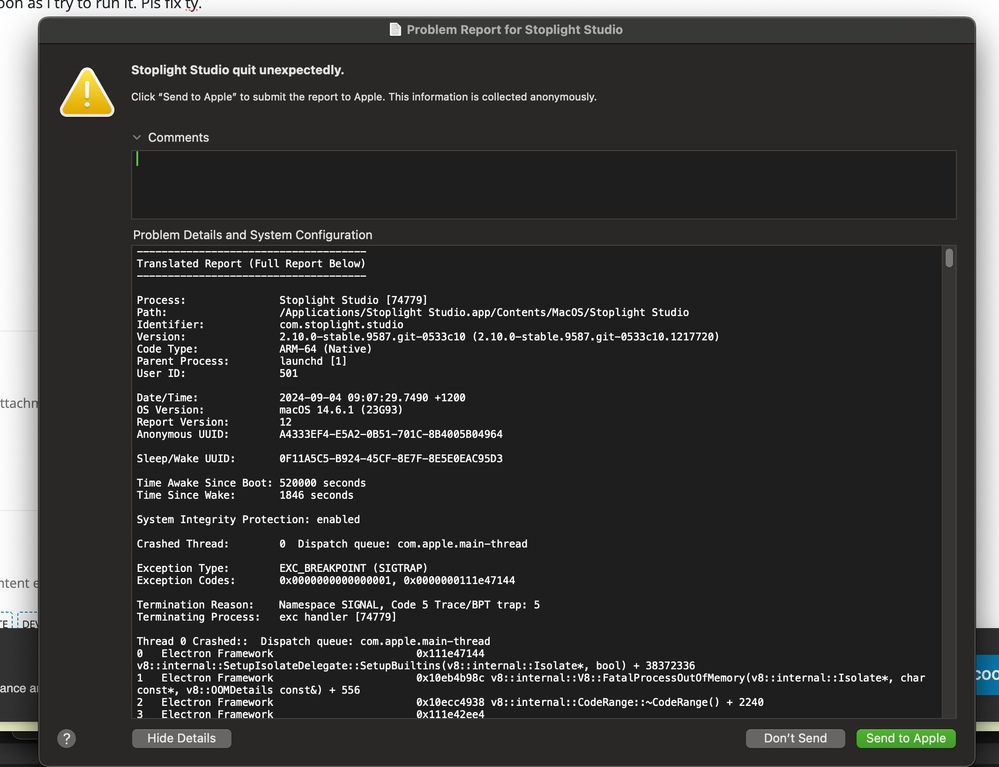Open help with the question mark button
The height and width of the screenshot is (767, 999).
click(x=66, y=738)
